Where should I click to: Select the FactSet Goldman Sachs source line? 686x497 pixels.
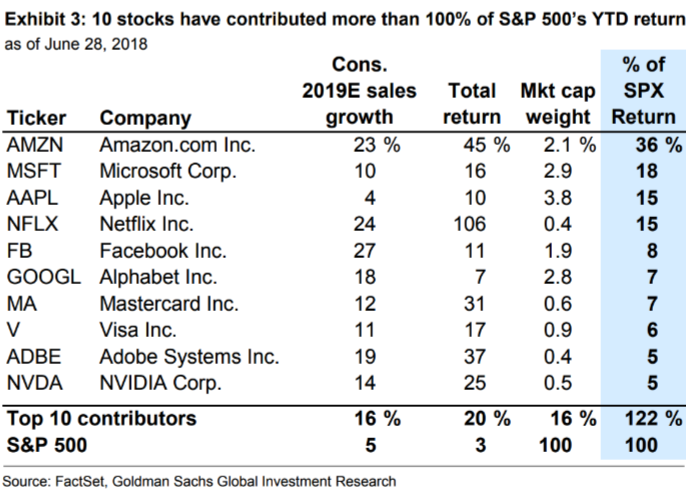[200, 481]
